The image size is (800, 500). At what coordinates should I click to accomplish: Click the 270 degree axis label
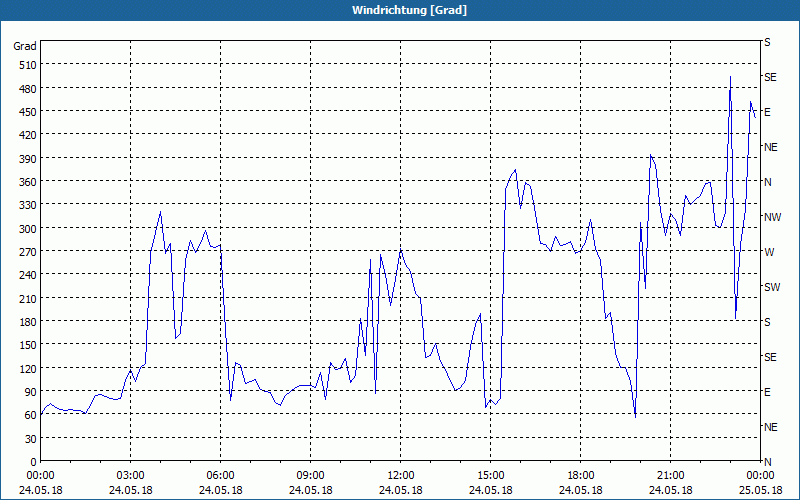click(28, 252)
